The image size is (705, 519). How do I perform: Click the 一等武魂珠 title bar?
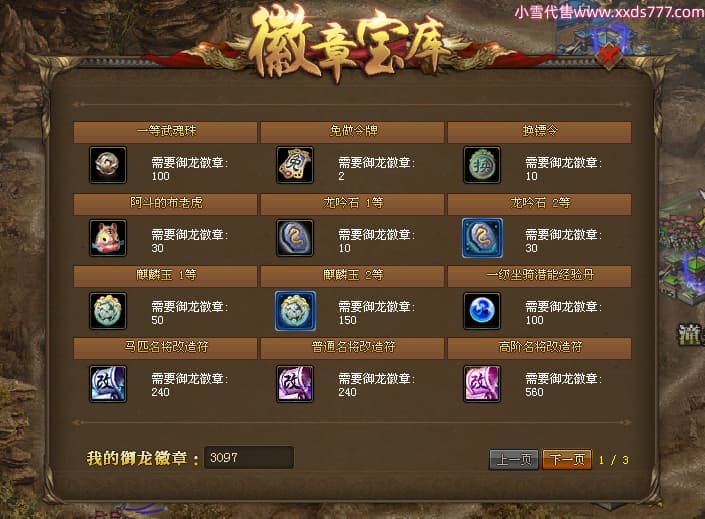click(165, 132)
